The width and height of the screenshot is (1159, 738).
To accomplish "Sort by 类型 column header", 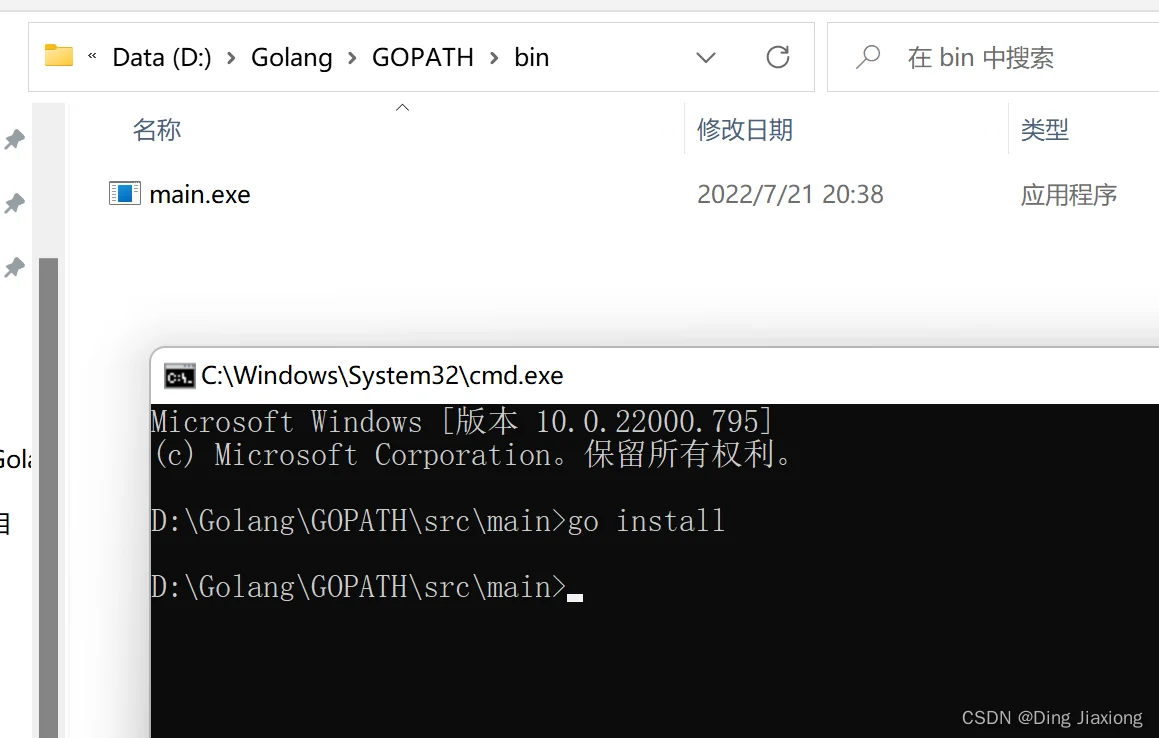I will (1044, 130).
